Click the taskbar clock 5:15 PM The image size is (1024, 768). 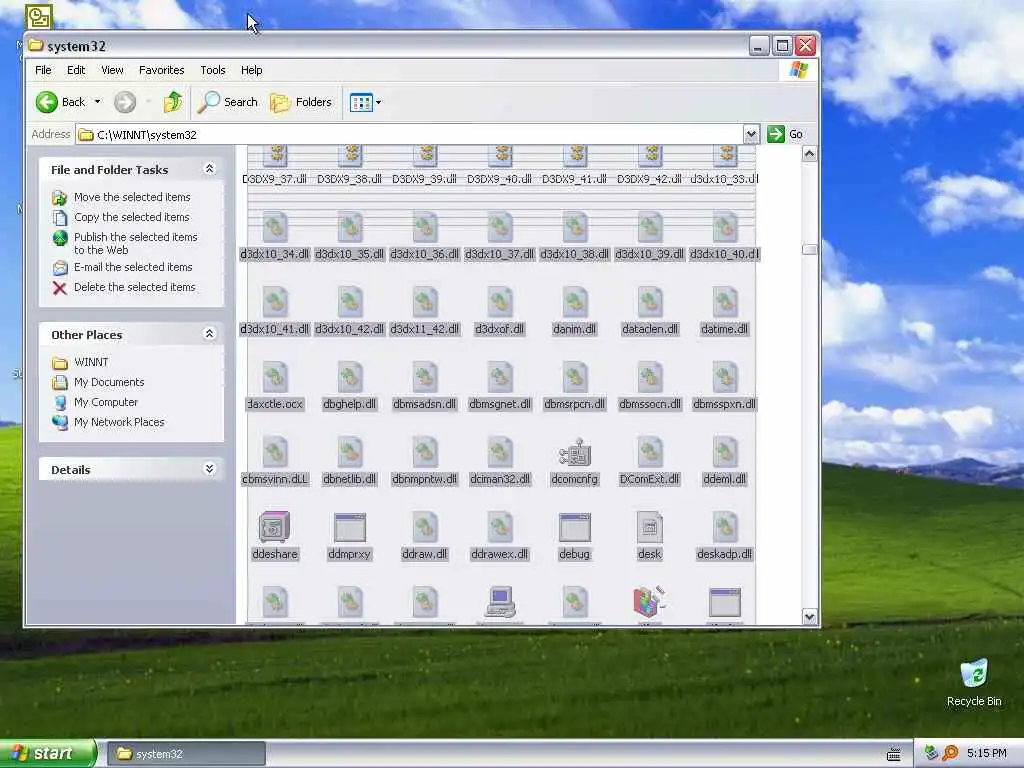point(986,754)
